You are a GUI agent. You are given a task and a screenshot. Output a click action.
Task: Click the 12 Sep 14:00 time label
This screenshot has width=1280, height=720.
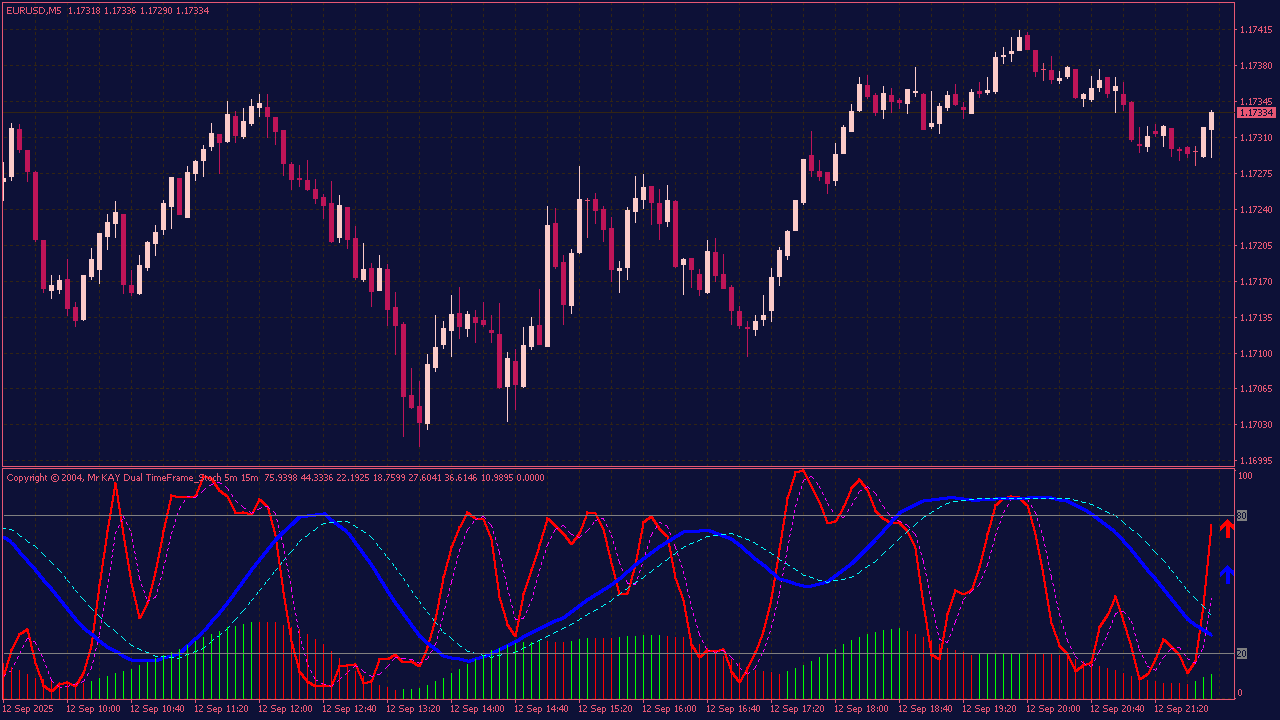coord(478,709)
